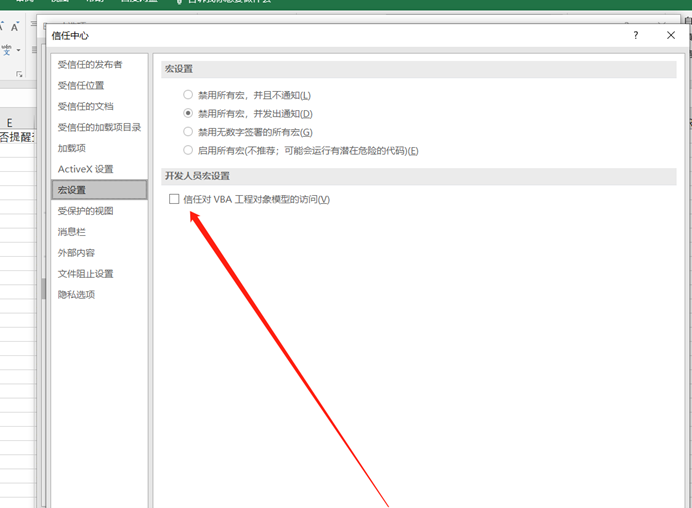Close the 信任中心 dialog

671,35
